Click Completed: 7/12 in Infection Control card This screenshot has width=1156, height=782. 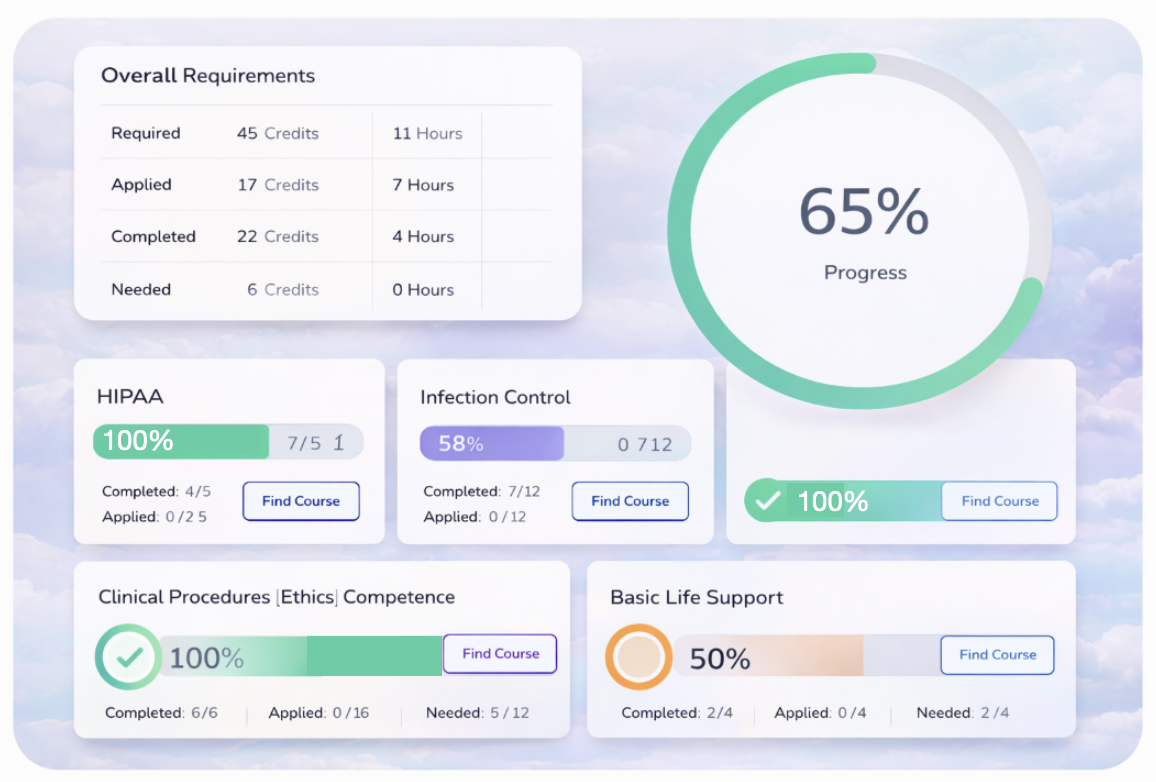[x=481, y=491]
